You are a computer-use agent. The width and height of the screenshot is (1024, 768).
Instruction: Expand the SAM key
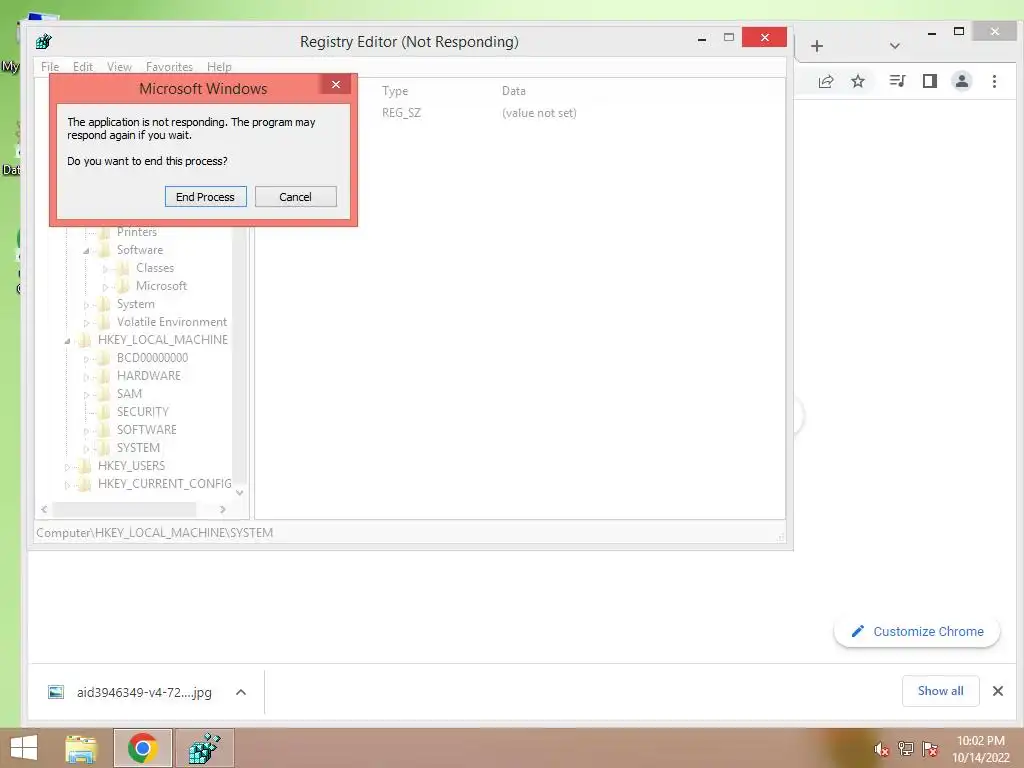click(x=86, y=394)
